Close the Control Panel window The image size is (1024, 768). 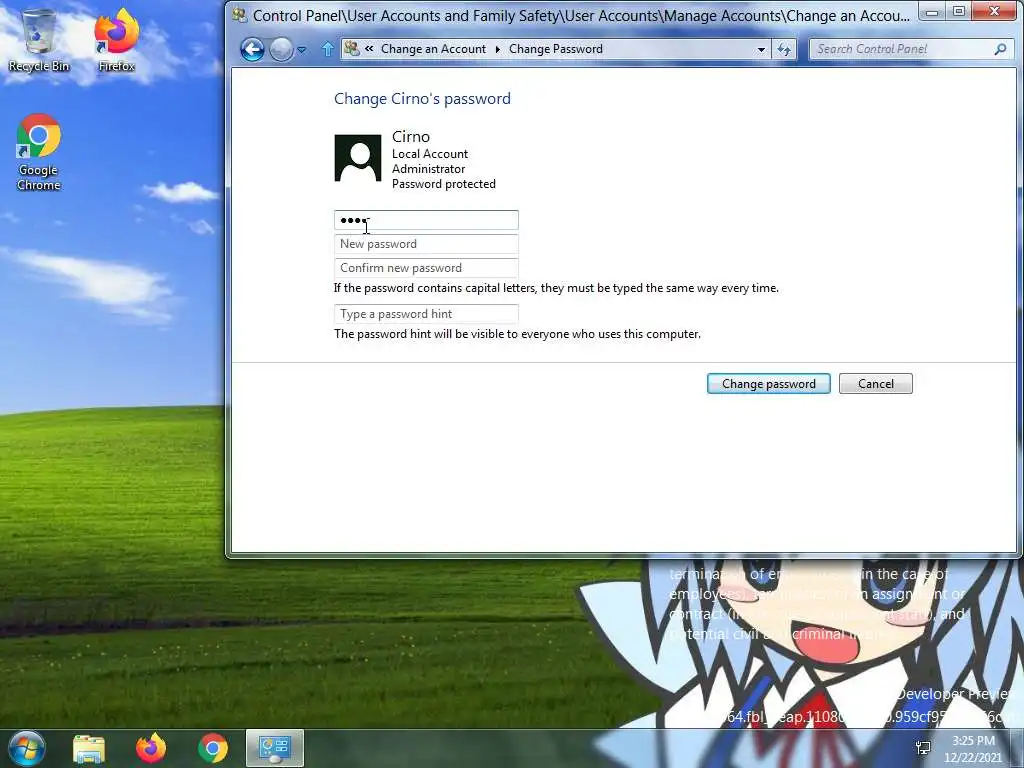995,11
